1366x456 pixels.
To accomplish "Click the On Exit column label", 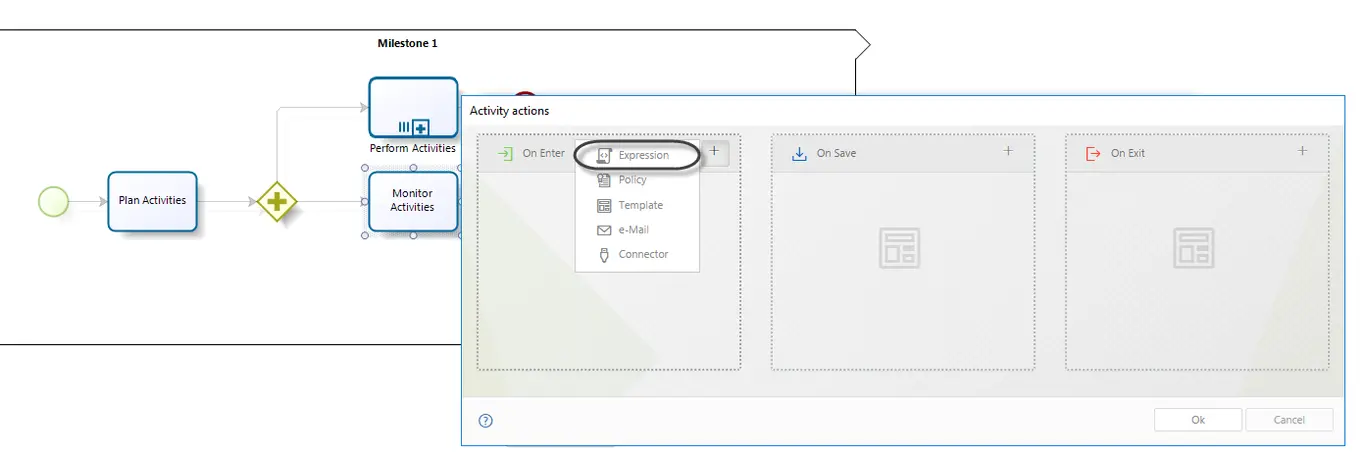I will pos(1128,154).
